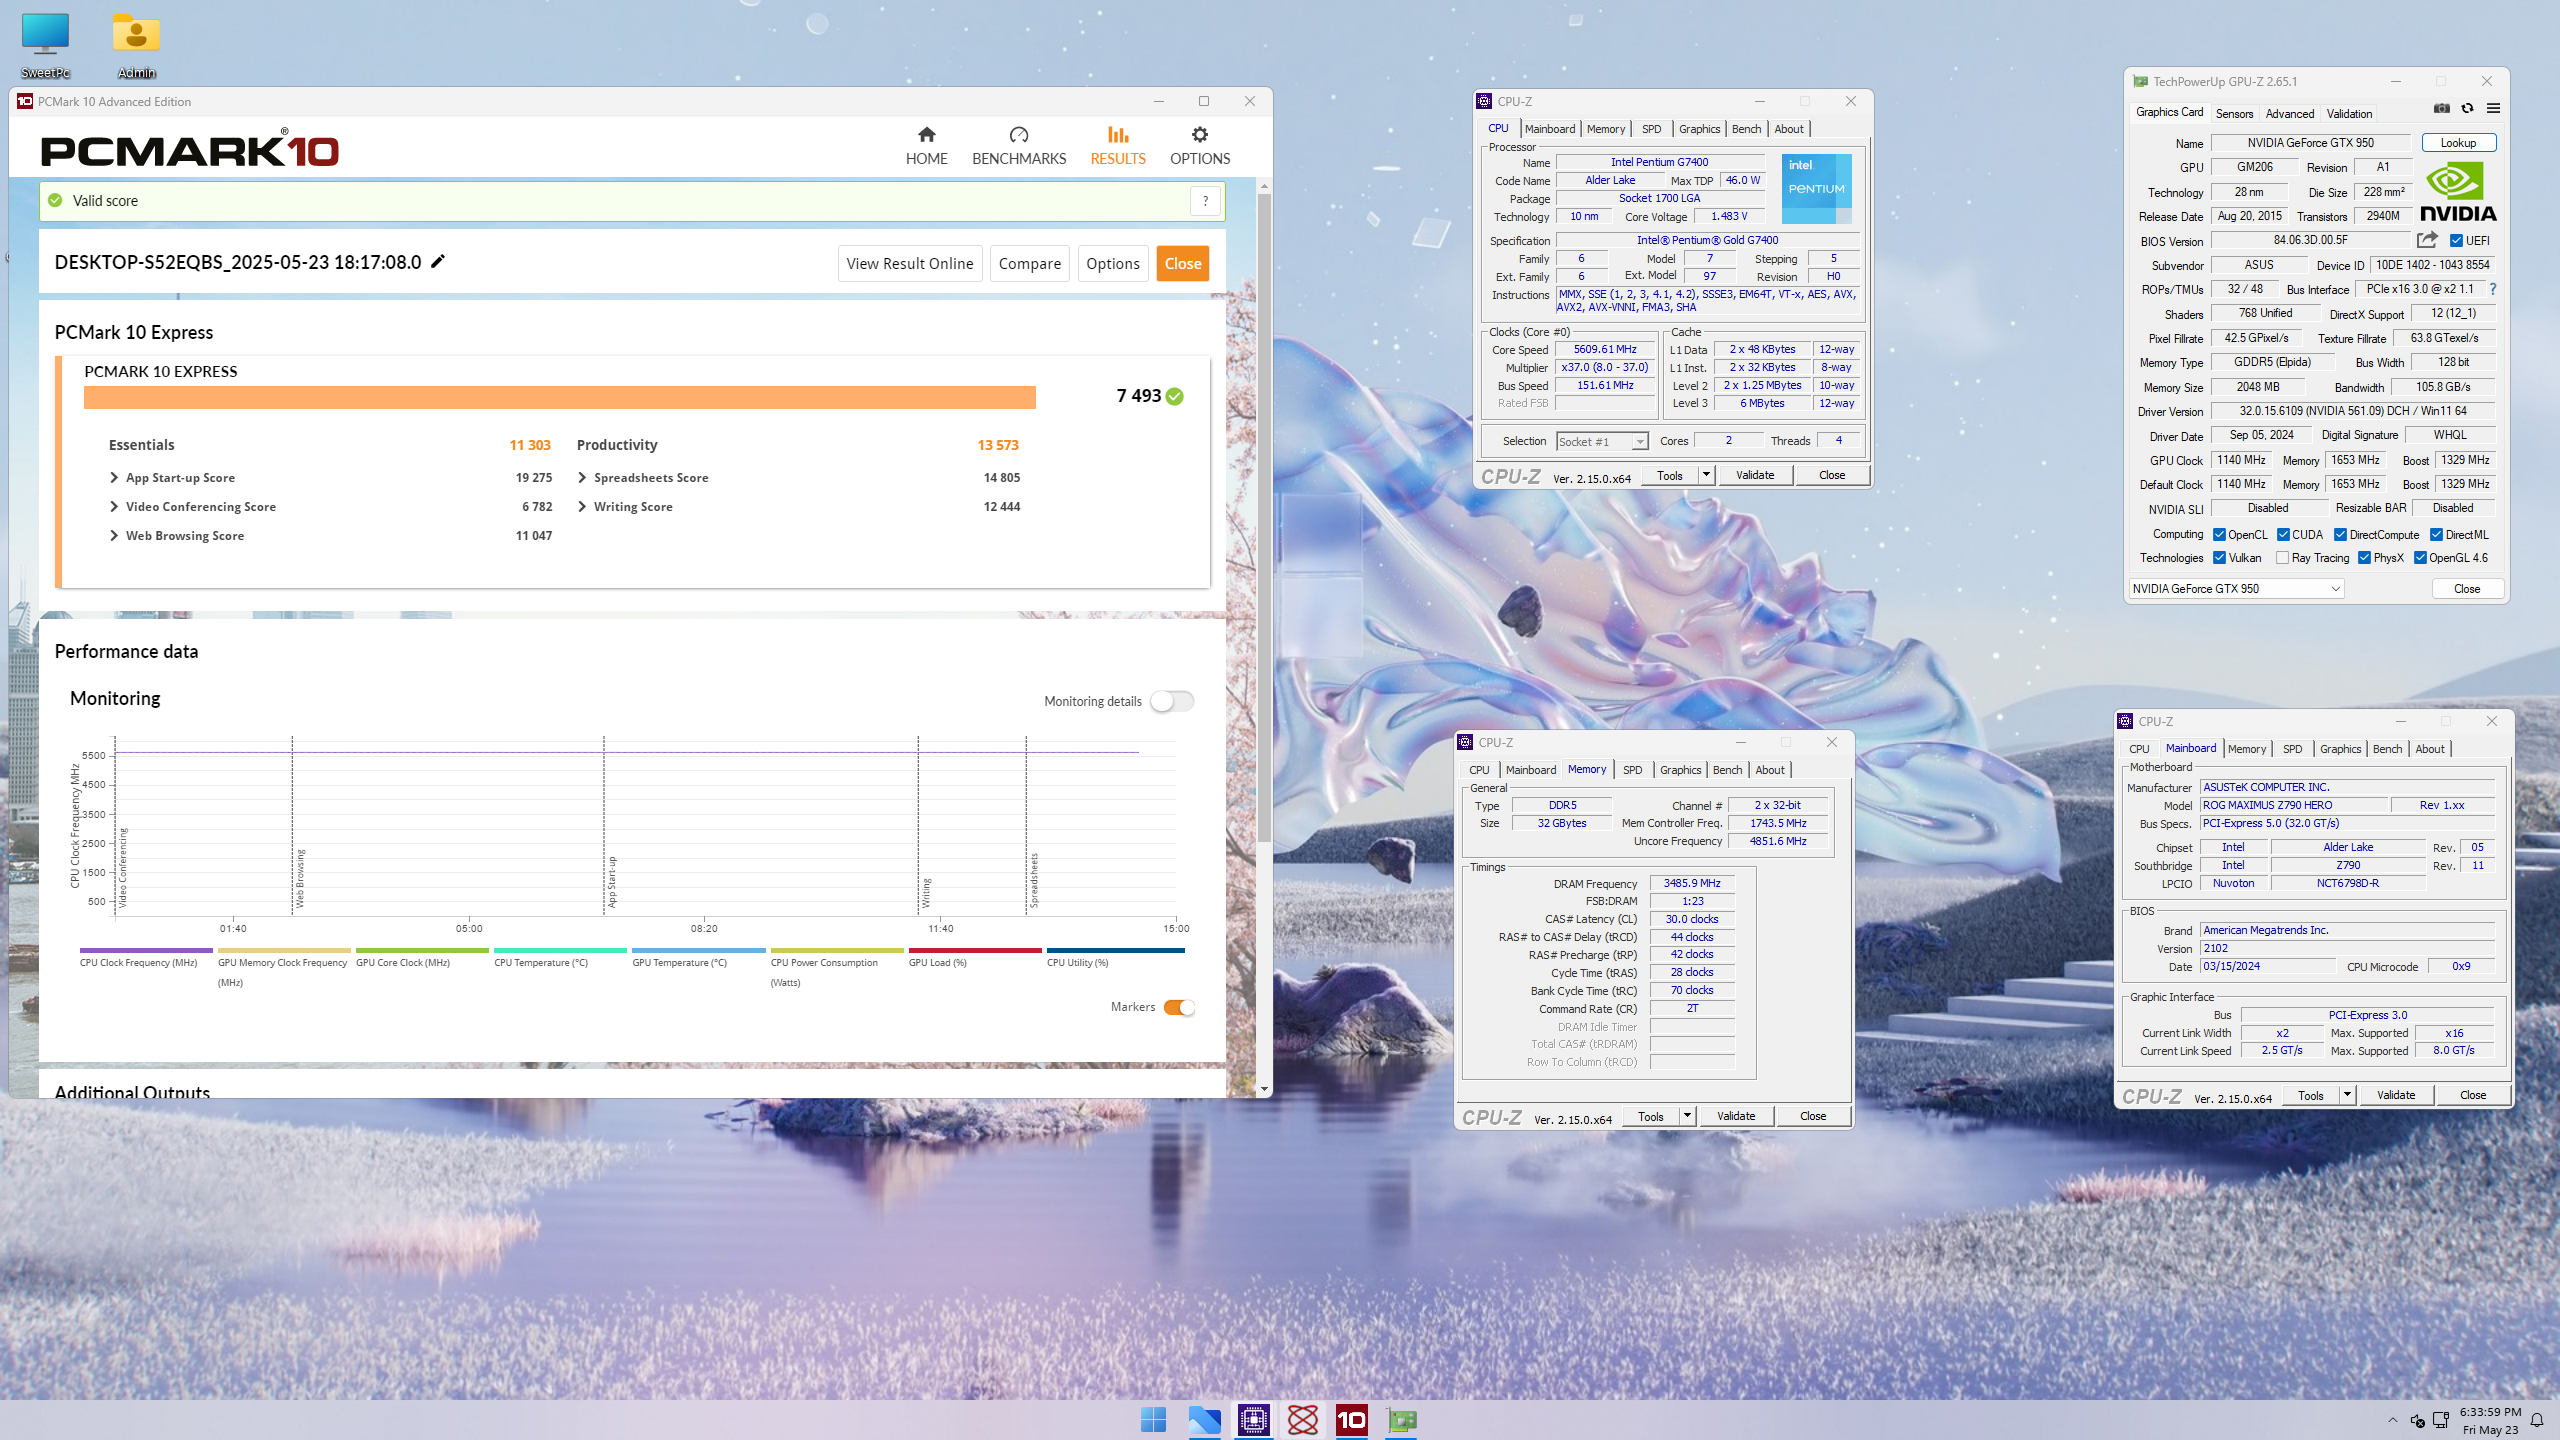Expand the Writing Score row

click(x=582, y=506)
